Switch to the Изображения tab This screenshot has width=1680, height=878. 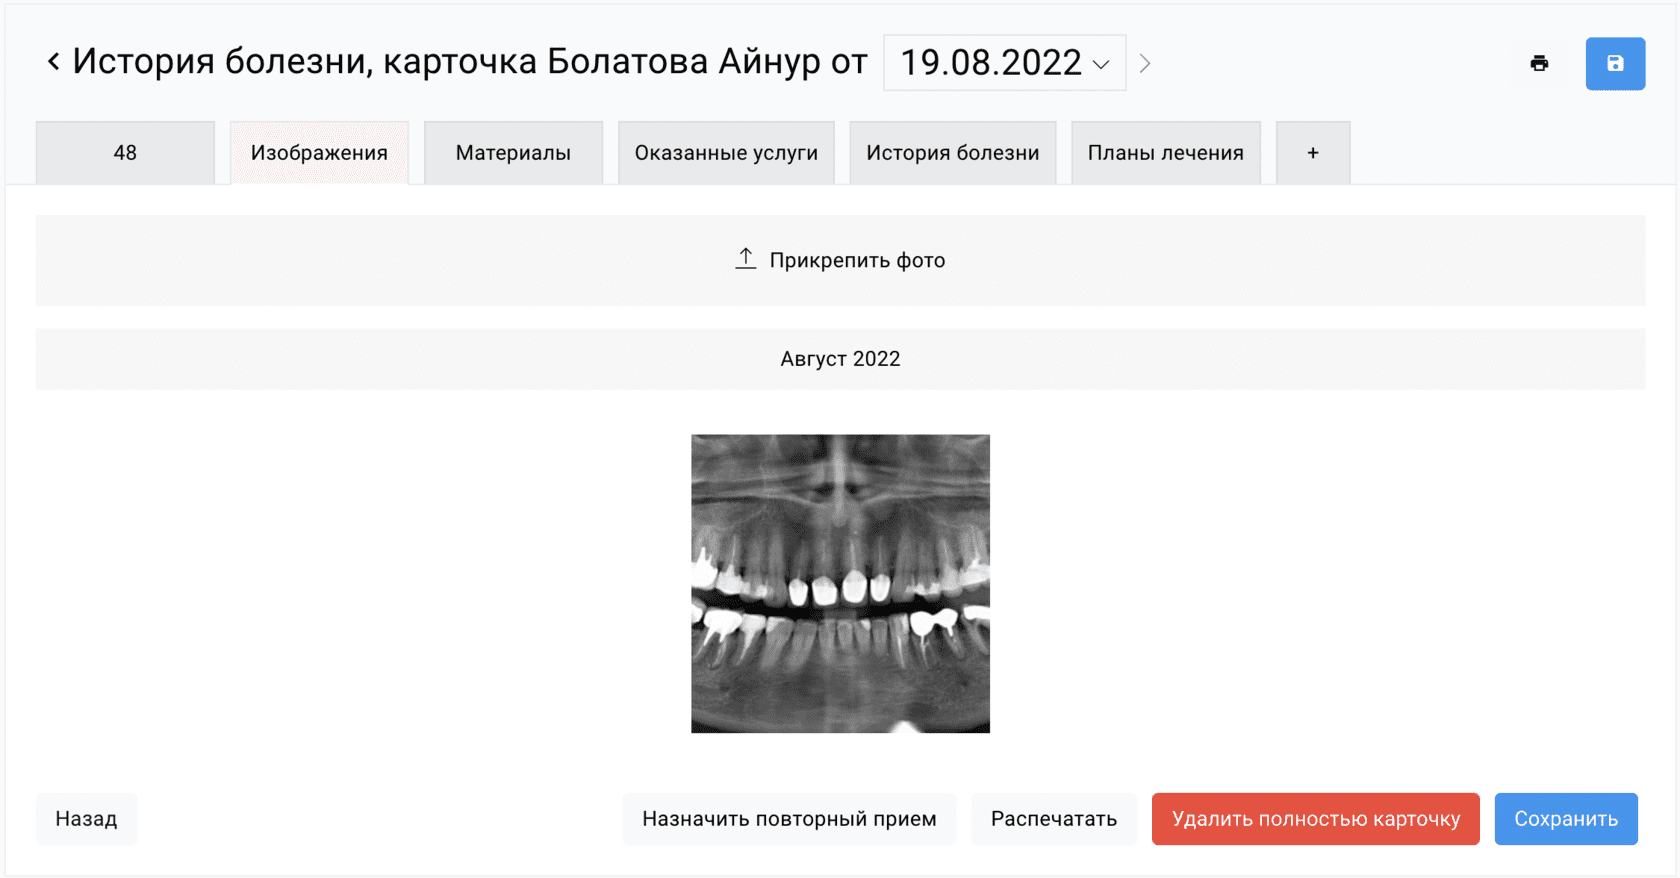coord(319,153)
